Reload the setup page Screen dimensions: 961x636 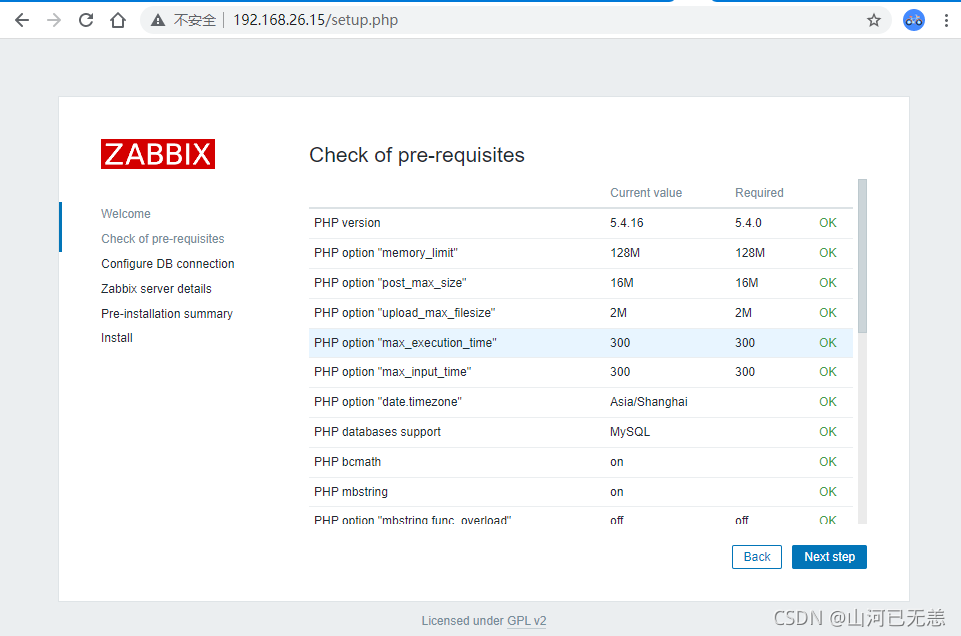click(x=86, y=20)
